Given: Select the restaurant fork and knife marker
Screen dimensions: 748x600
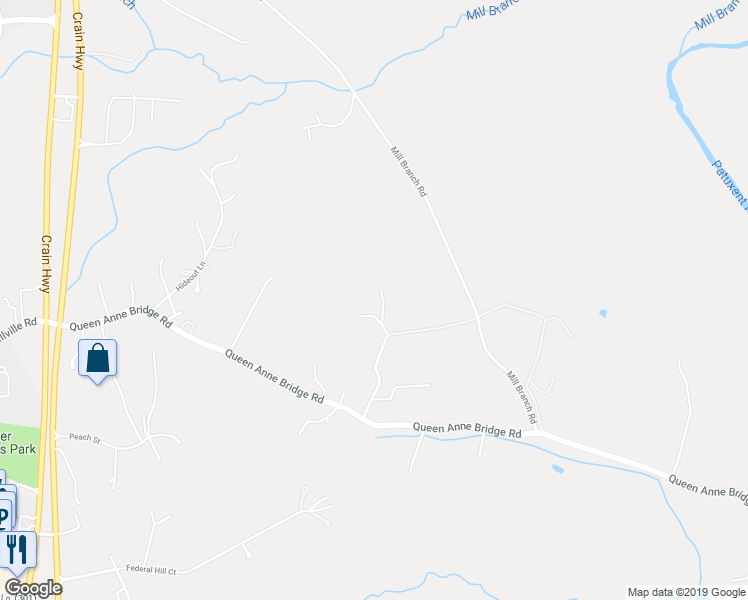Looking at the screenshot, I should click(18, 552).
